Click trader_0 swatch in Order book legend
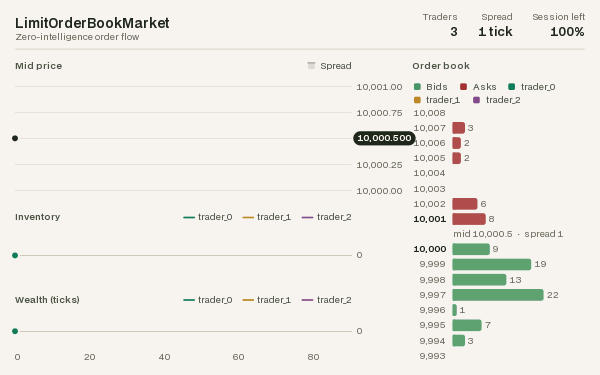Screen dimensions: 600x375 click(512, 87)
